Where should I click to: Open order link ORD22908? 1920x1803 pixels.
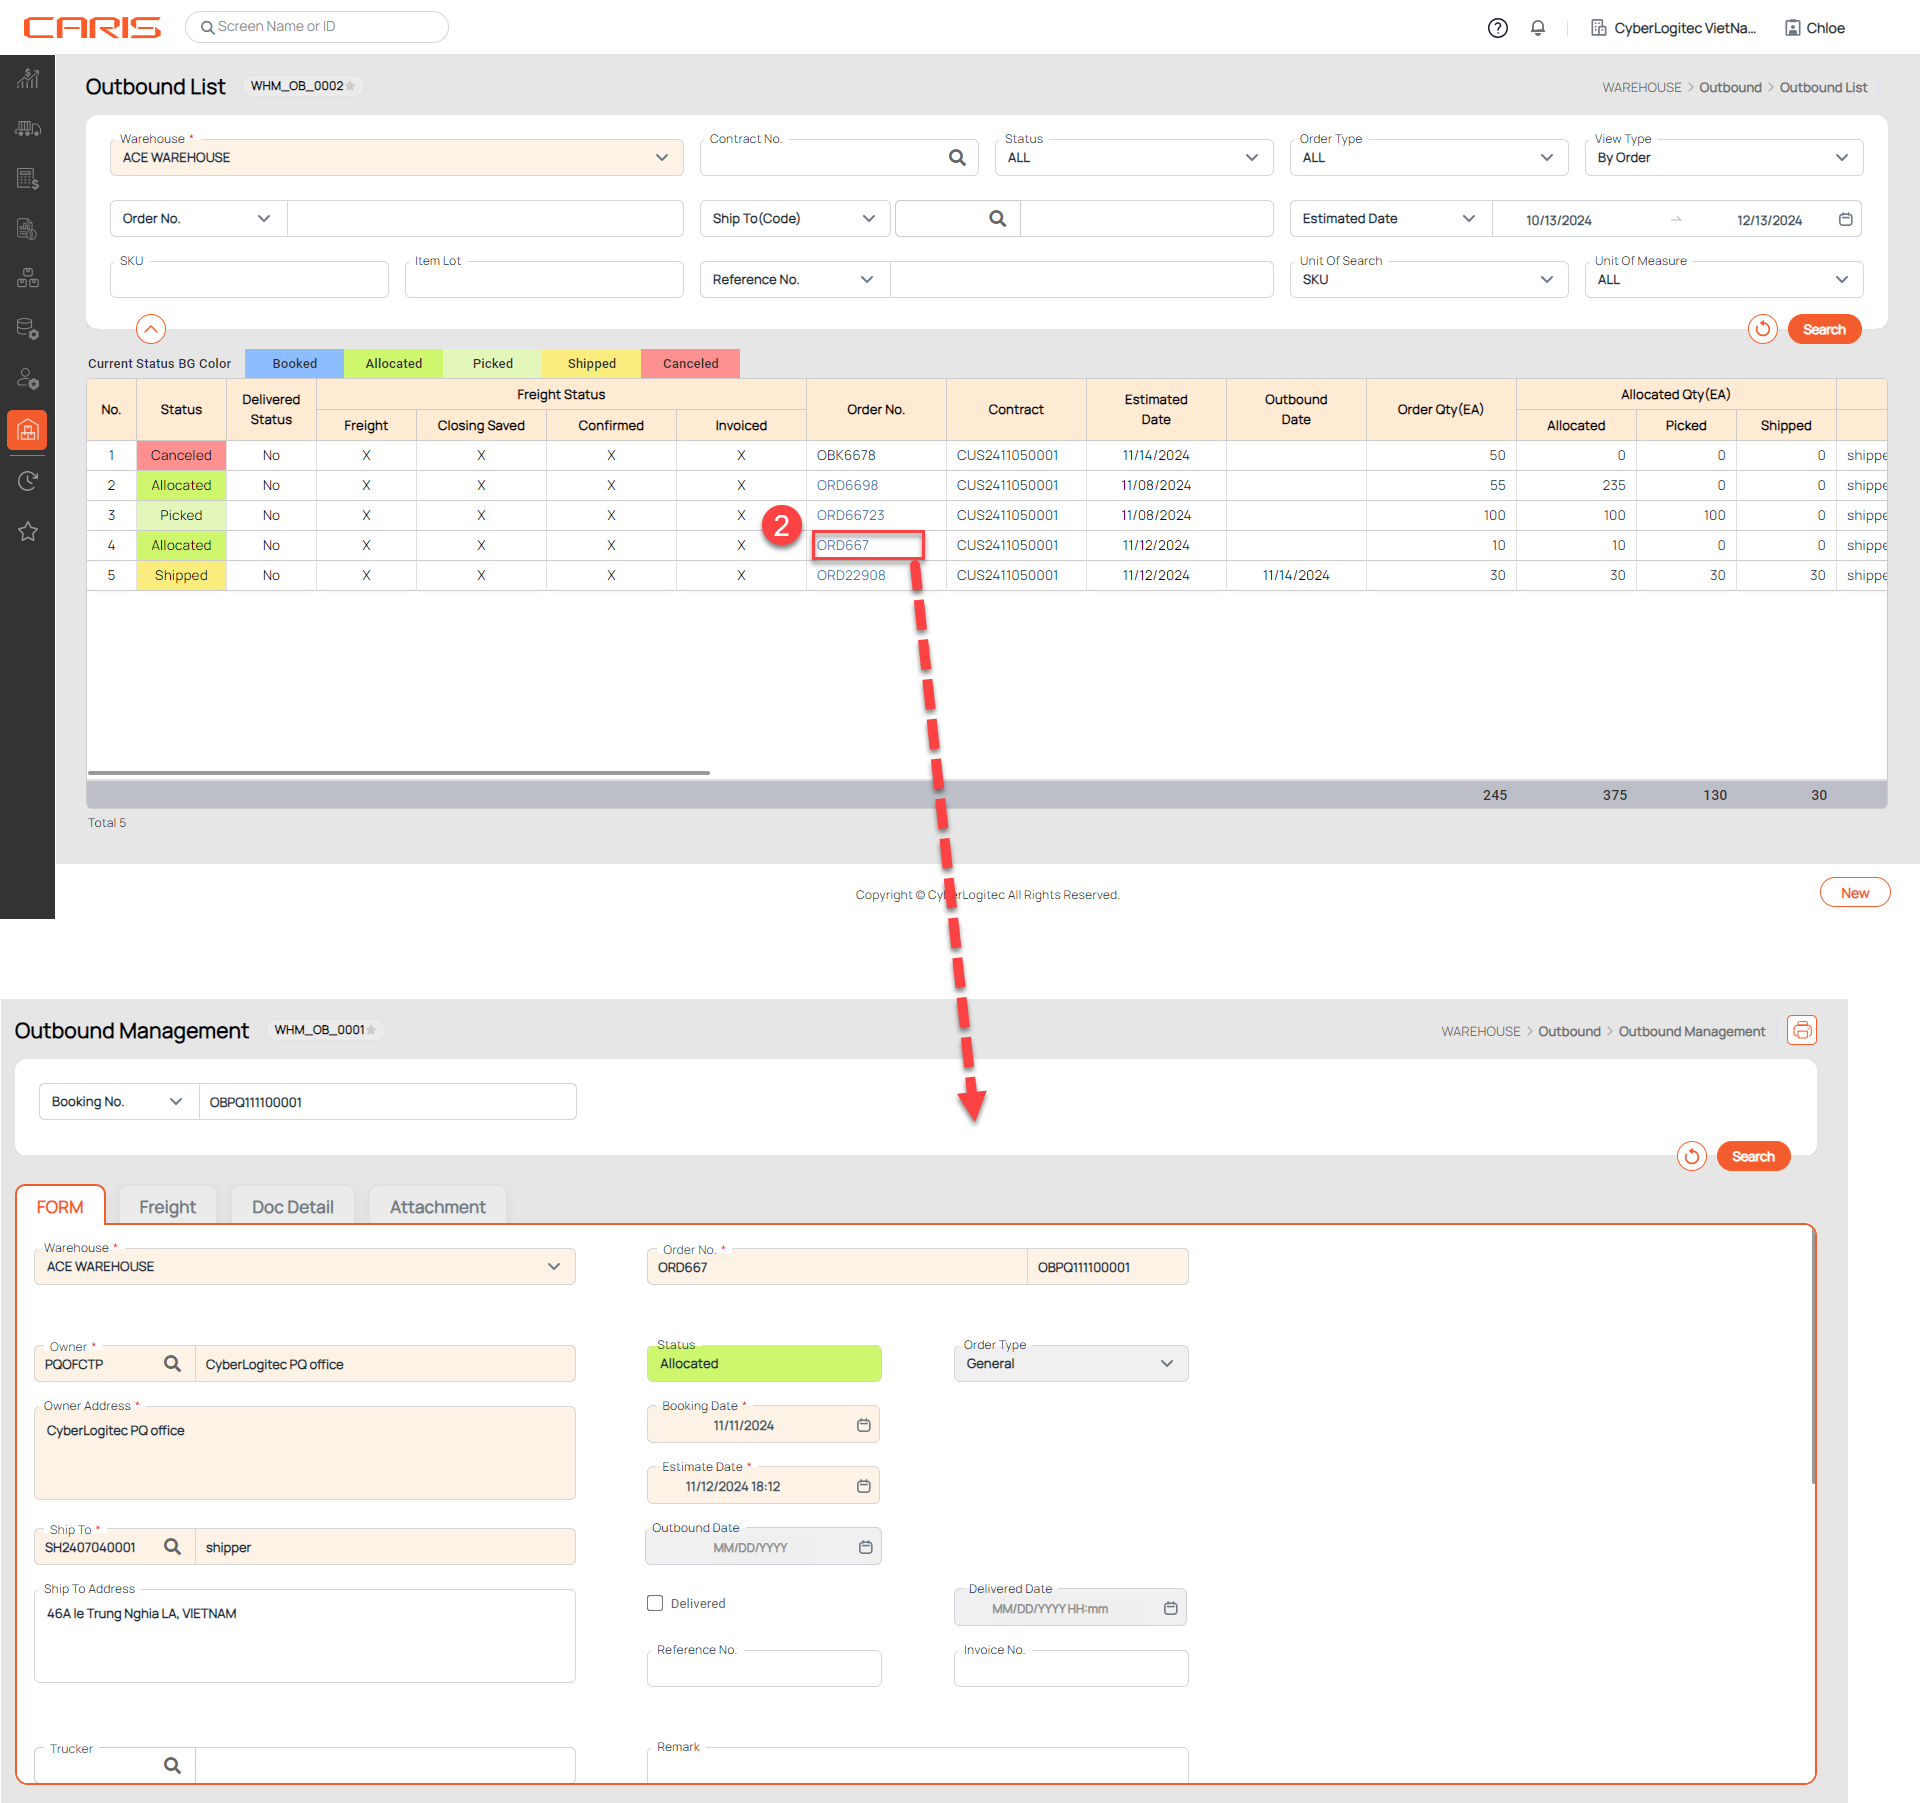coord(850,575)
